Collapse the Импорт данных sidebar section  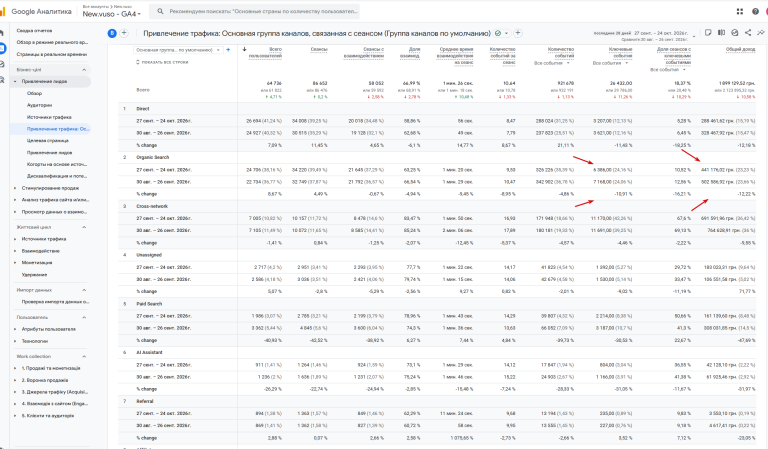pyautogui.click(x=84, y=290)
